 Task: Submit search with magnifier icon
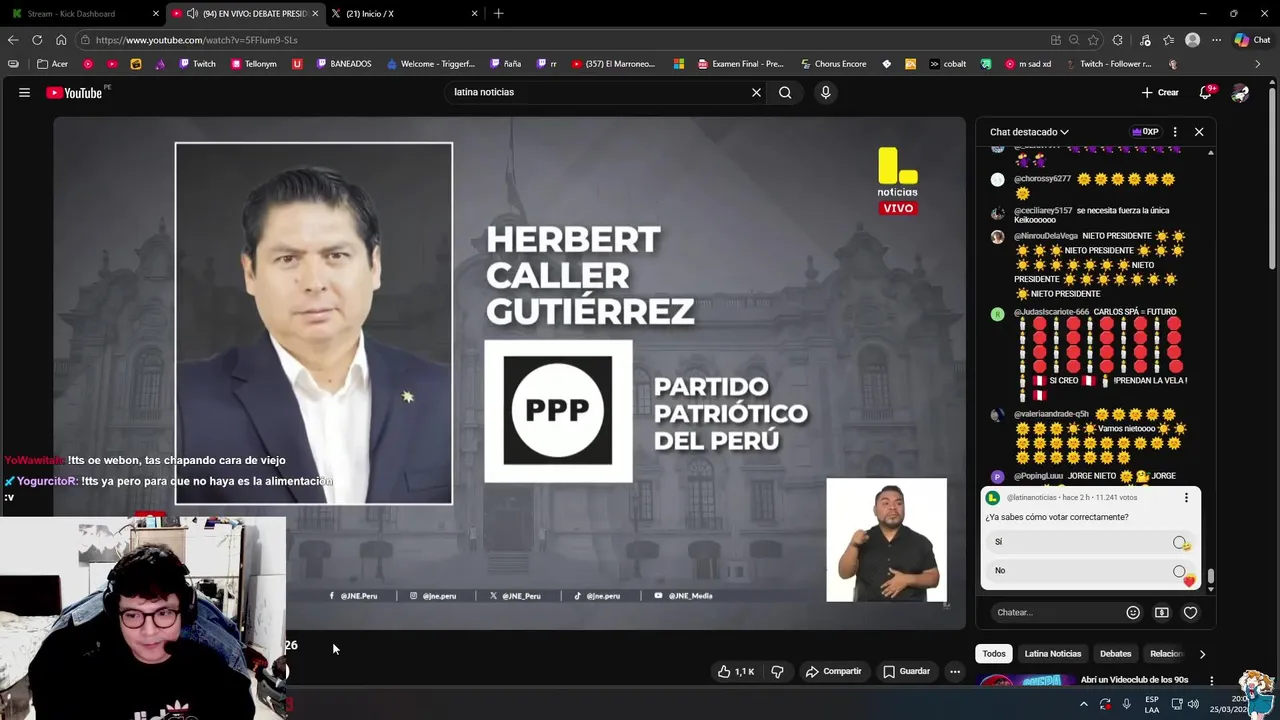(x=785, y=92)
